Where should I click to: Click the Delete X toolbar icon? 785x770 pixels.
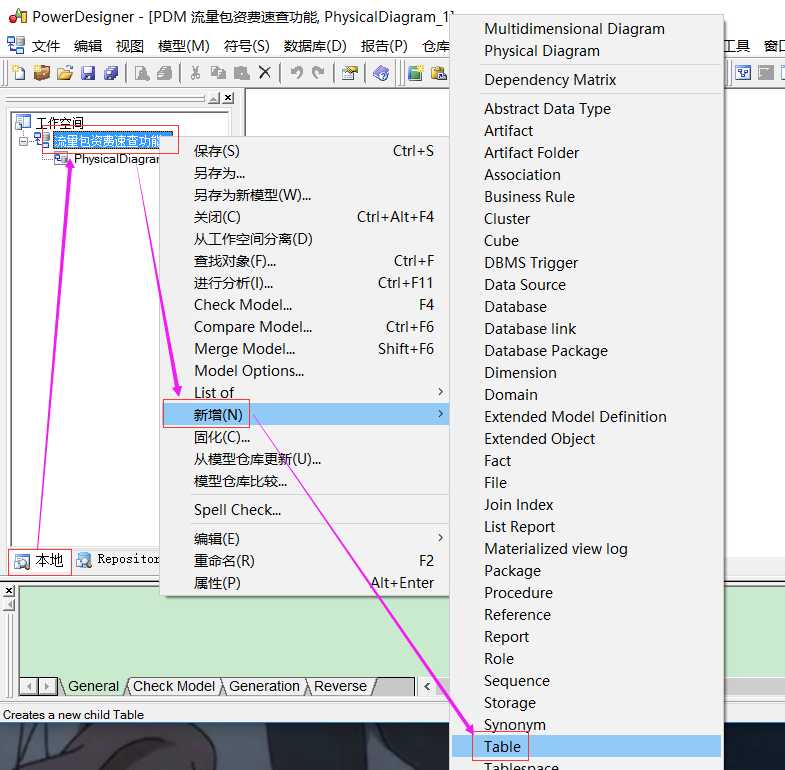click(x=265, y=73)
